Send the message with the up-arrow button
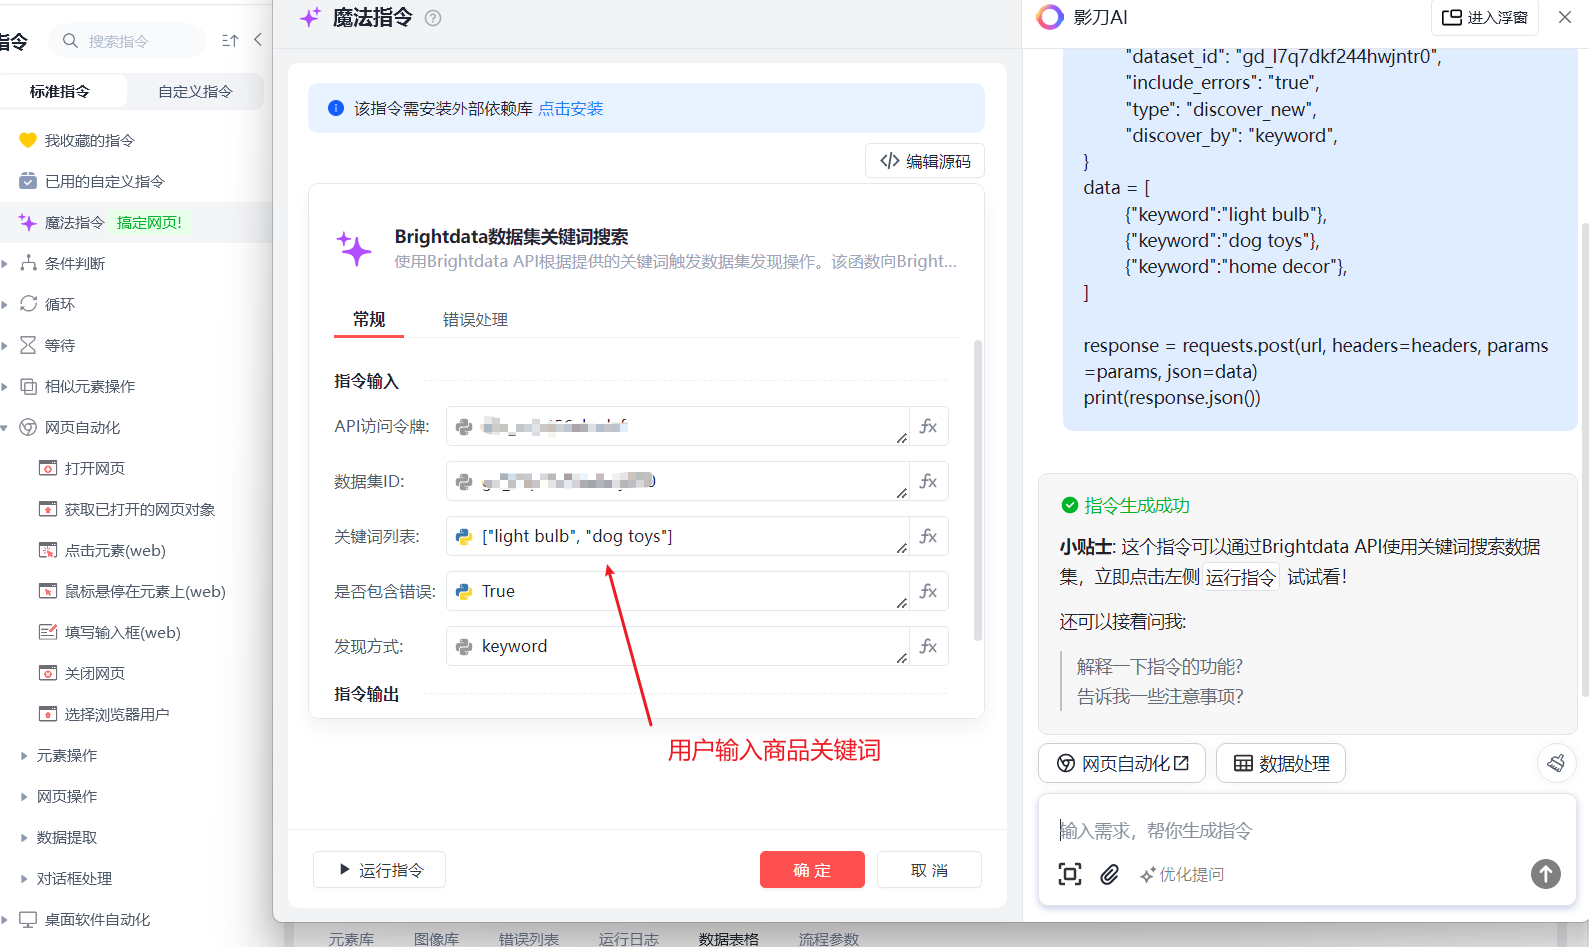Screen dimensions: 1589x947 1546,874
